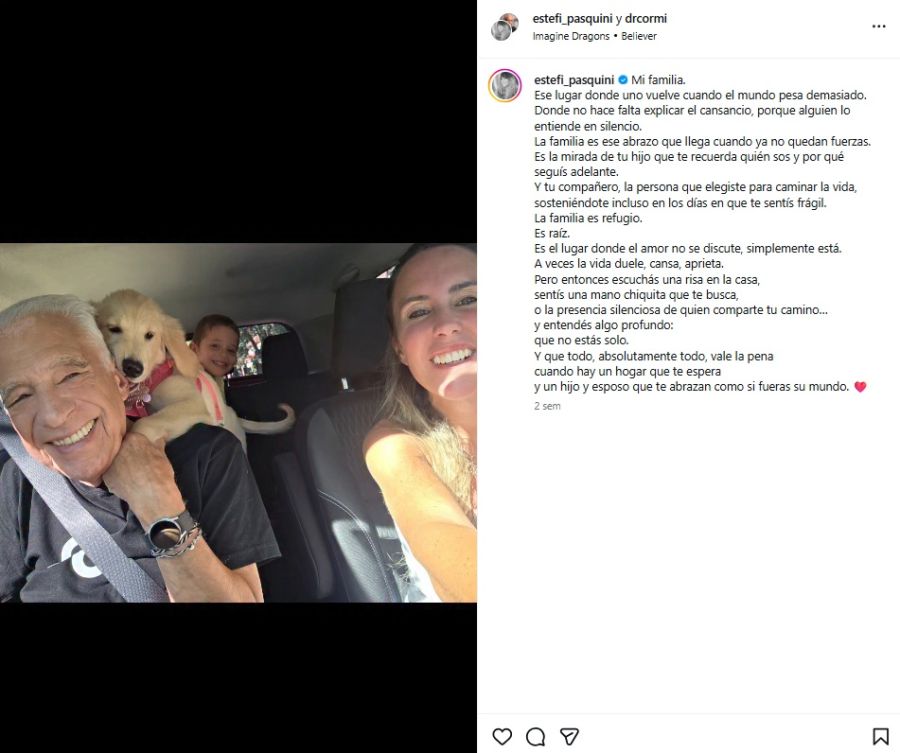
Task: Click the black area above the photo
Action: [238, 122]
